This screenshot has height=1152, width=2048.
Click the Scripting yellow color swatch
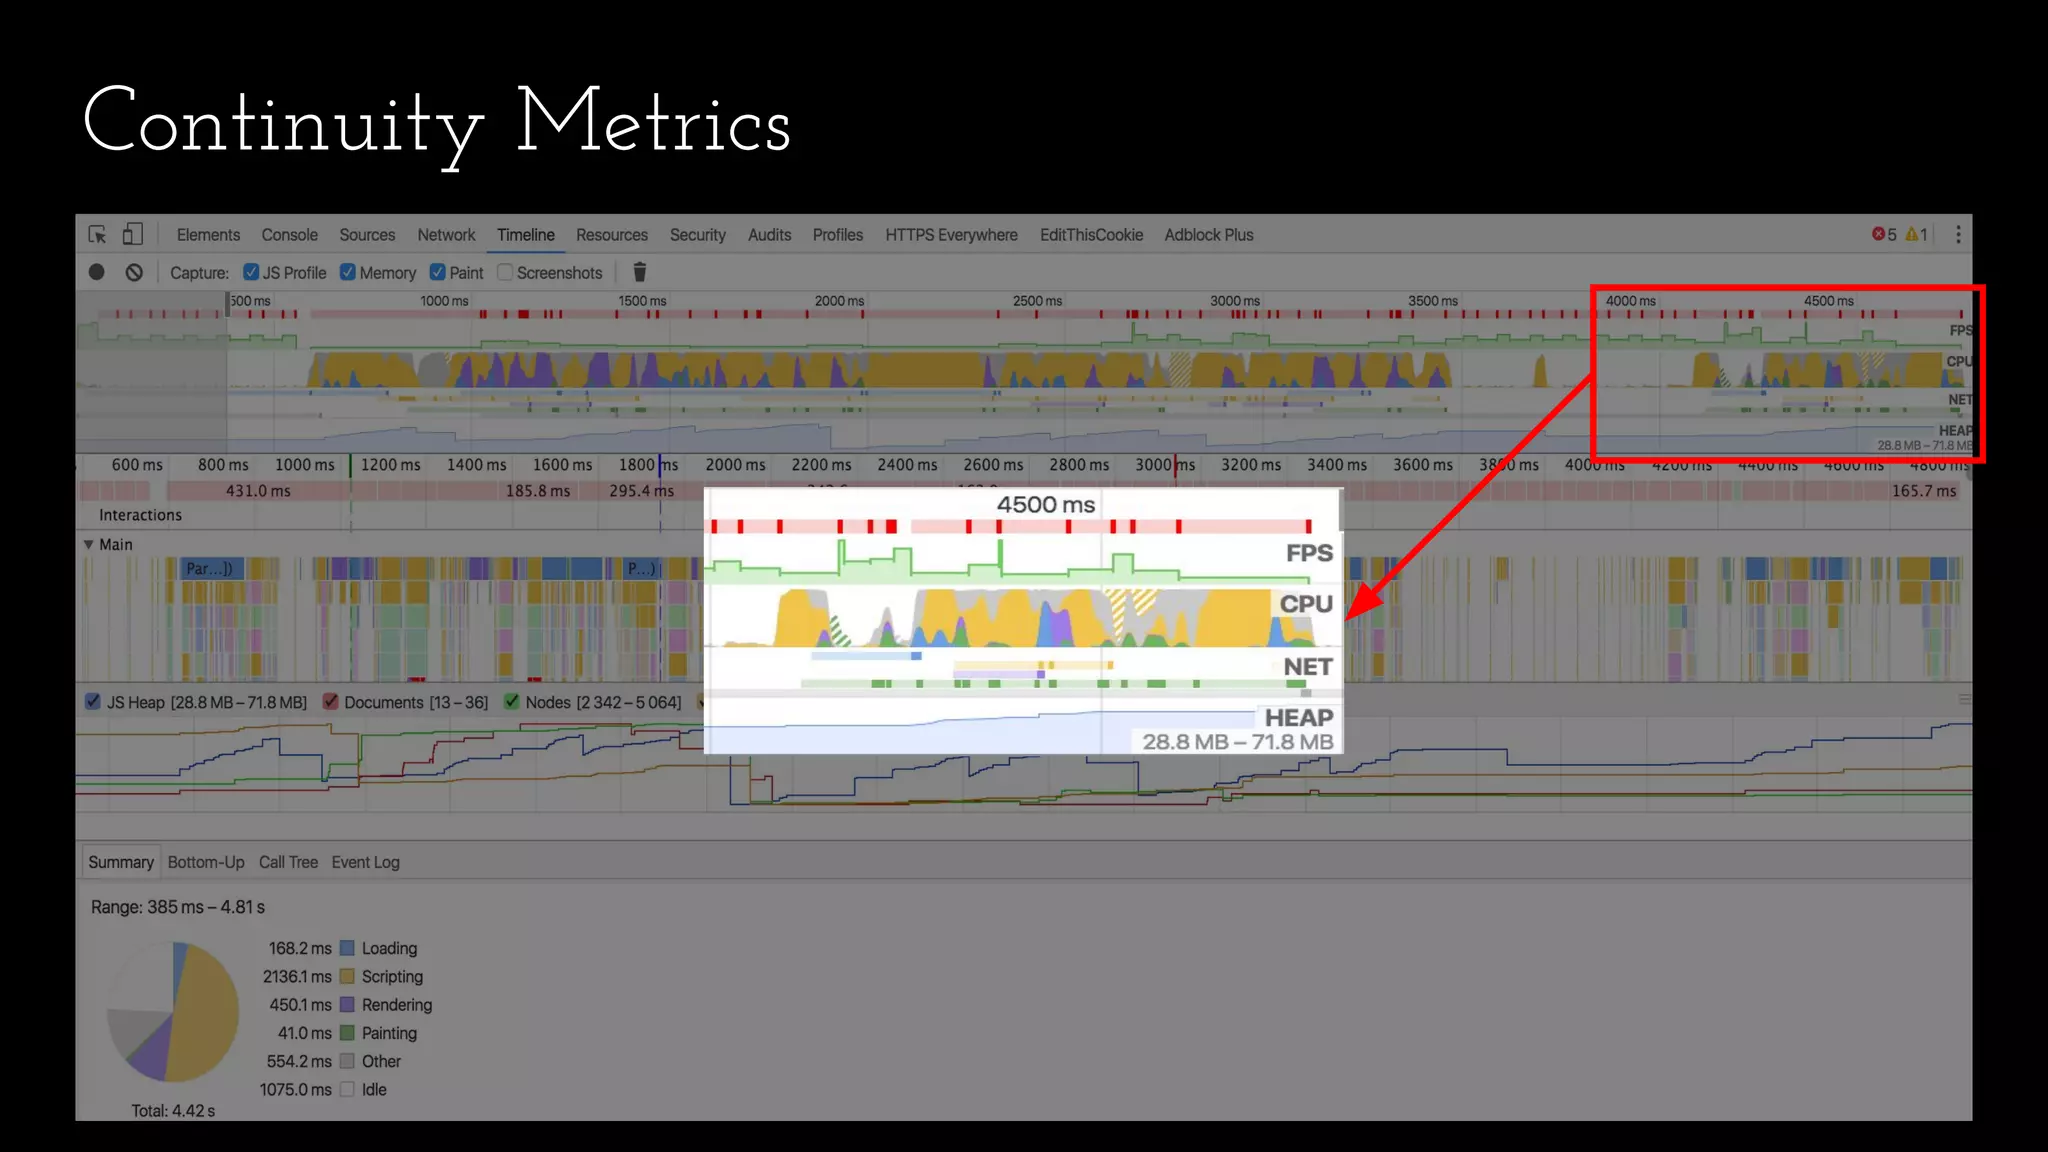(x=347, y=976)
